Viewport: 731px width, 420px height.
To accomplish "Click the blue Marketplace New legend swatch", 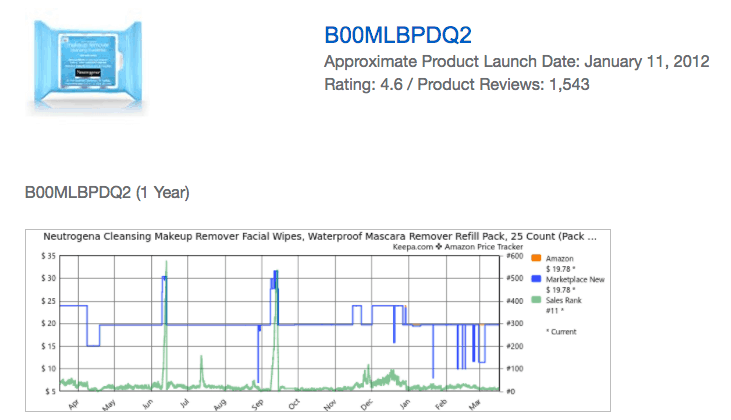I will (x=536, y=279).
